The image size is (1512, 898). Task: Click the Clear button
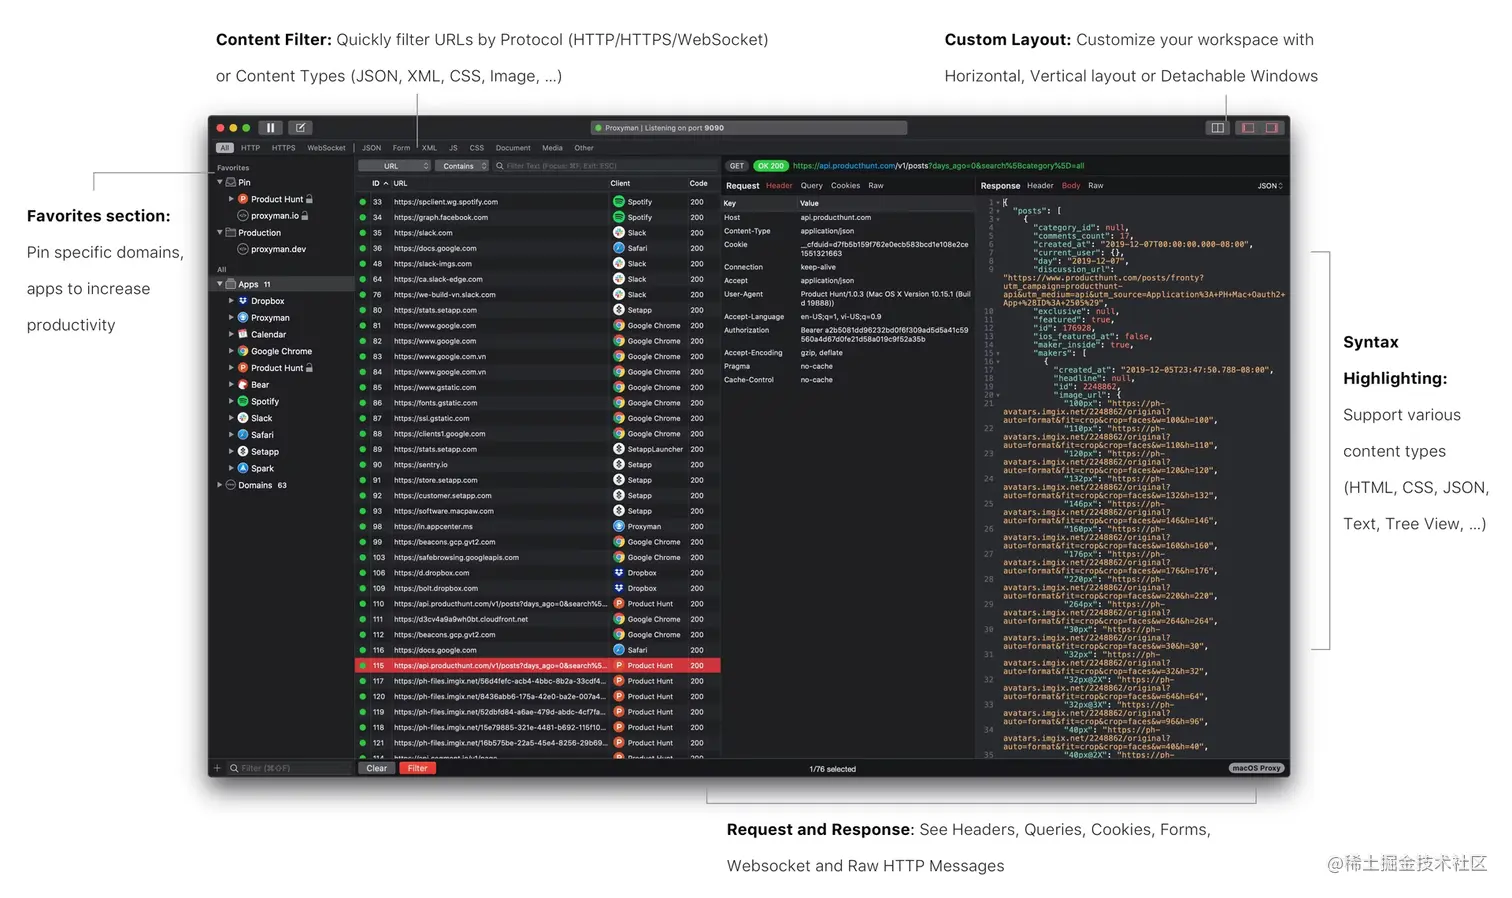377,769
